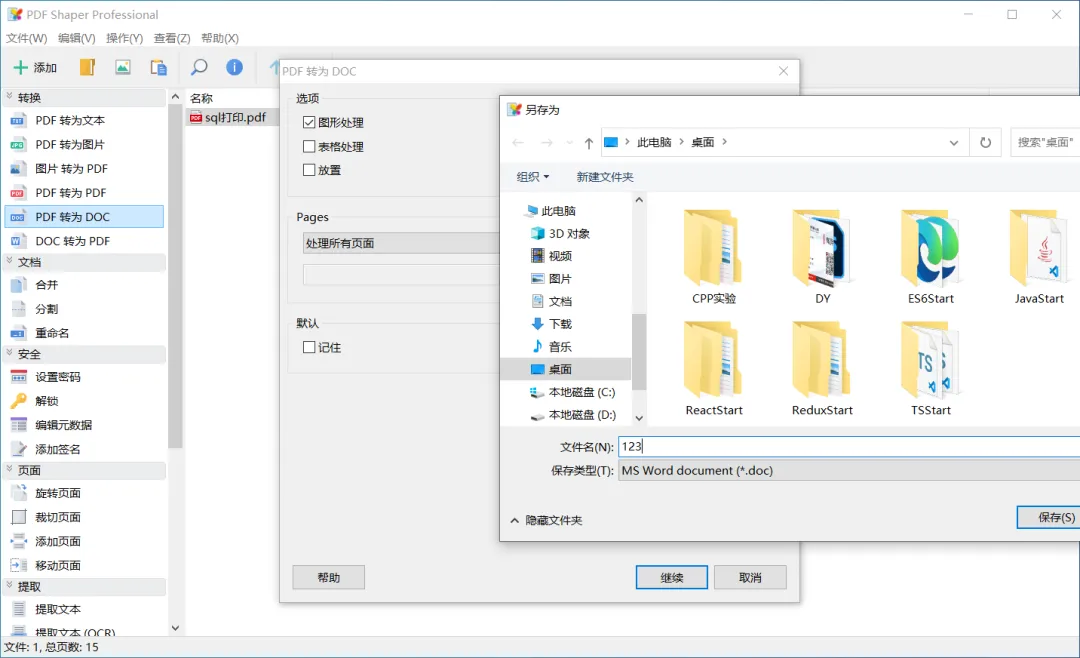Open the address bar history dropdown arrow

(x=954, y=143)
